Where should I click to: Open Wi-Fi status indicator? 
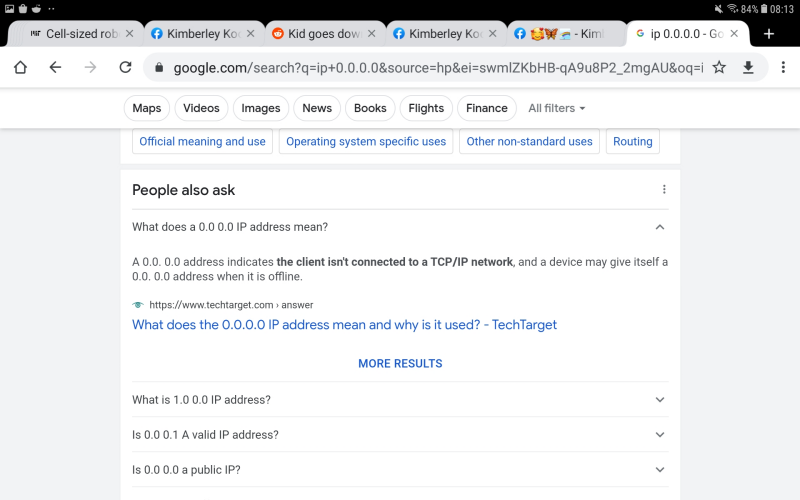[x=733, y=8]
